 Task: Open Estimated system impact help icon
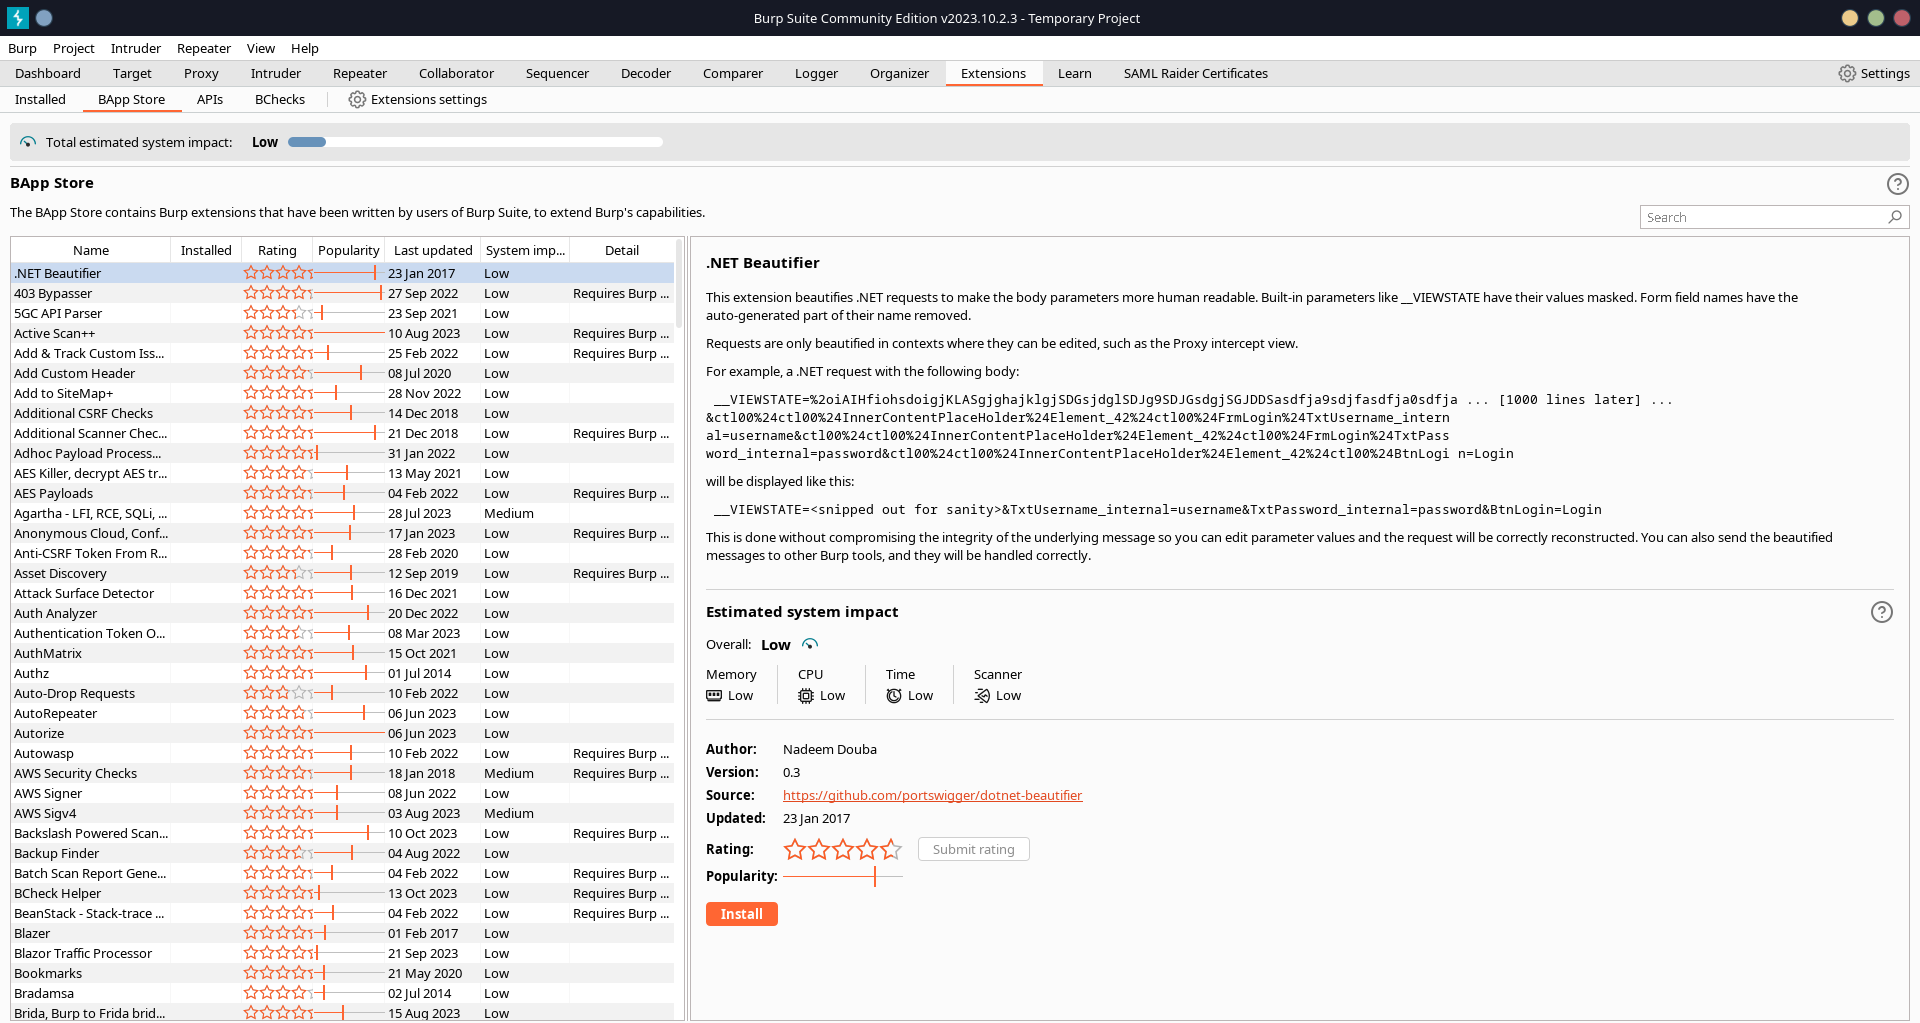(x=1881, y=612)
